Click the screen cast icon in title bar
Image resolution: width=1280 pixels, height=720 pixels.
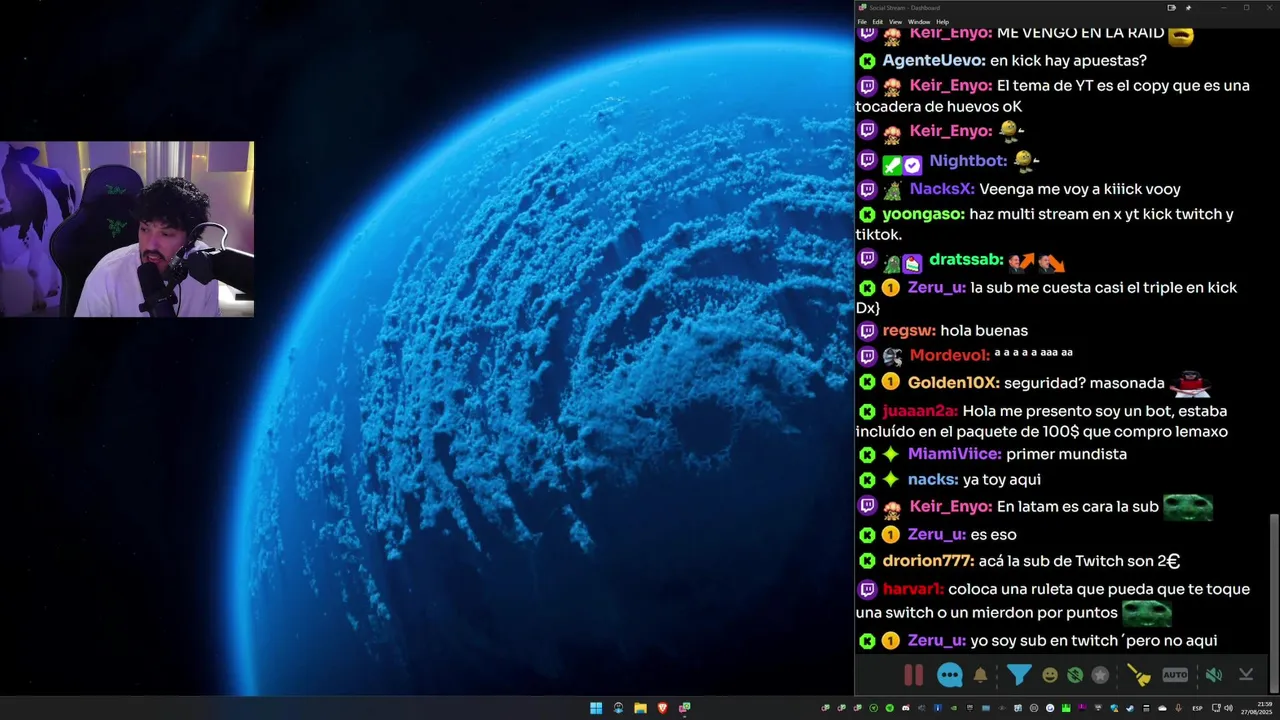[1171, 7]
